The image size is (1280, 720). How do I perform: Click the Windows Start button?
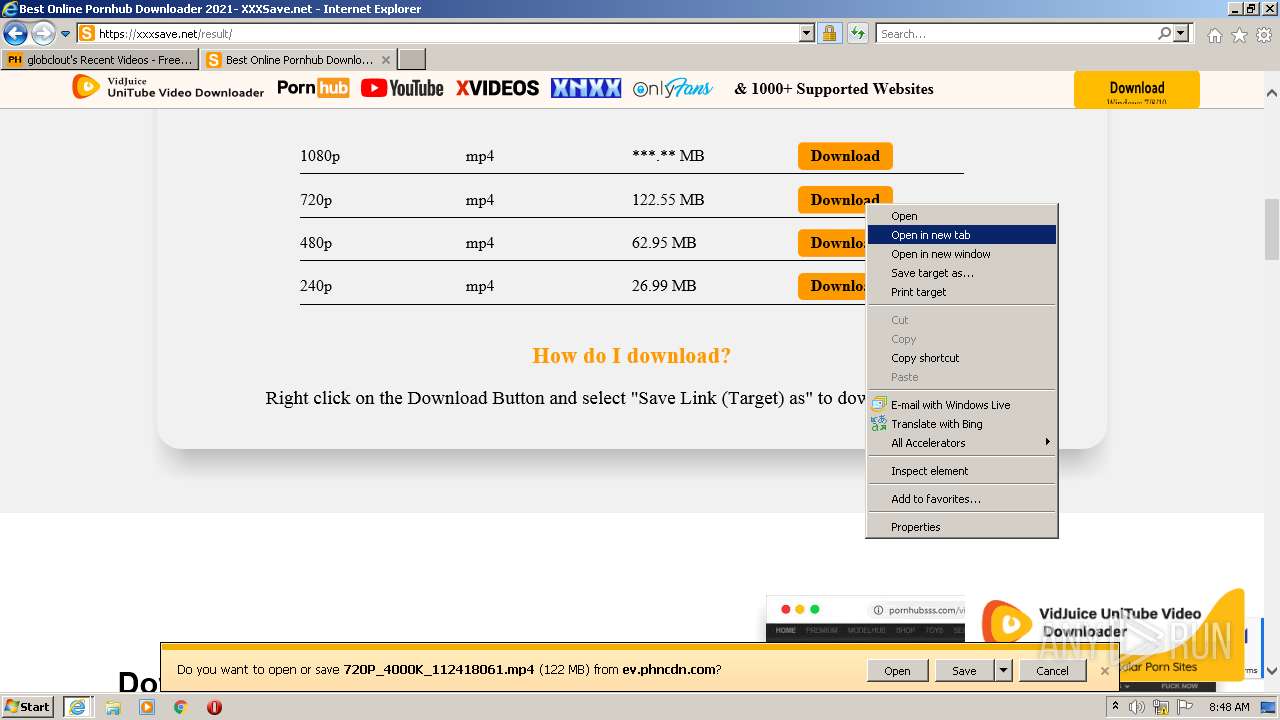(28, 707)
